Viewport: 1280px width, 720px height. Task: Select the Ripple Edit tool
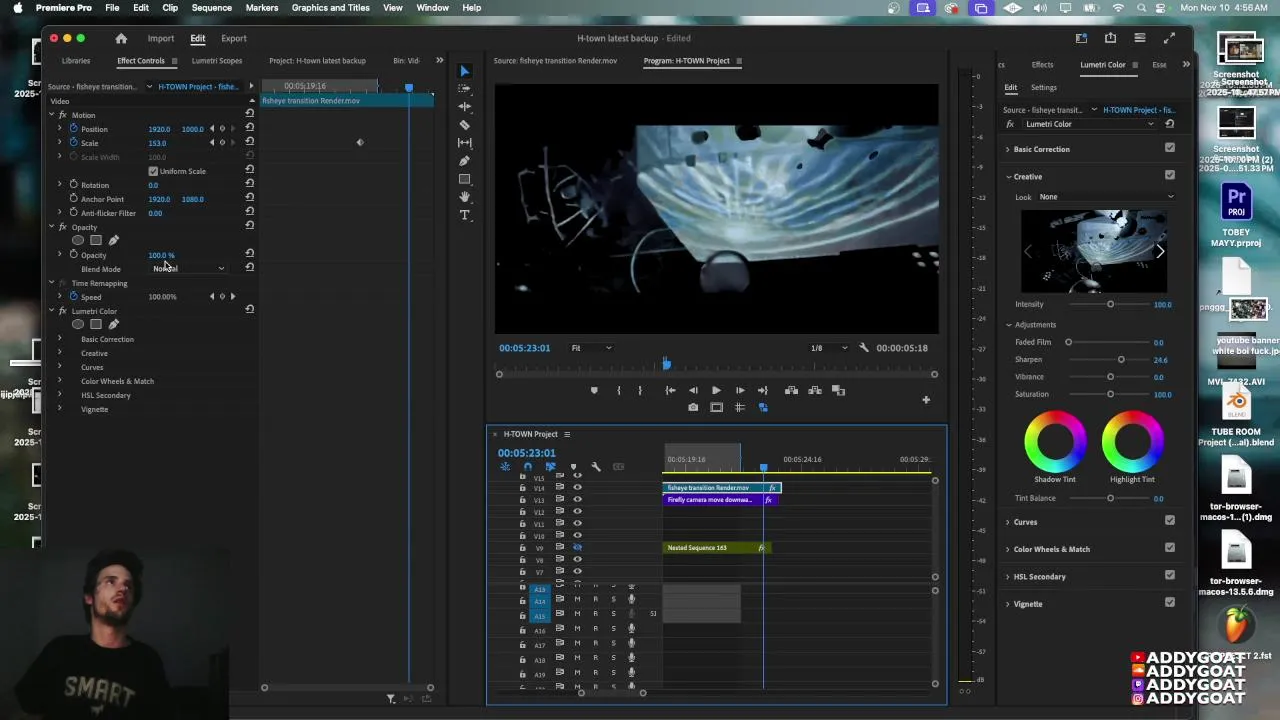[464, 107]
